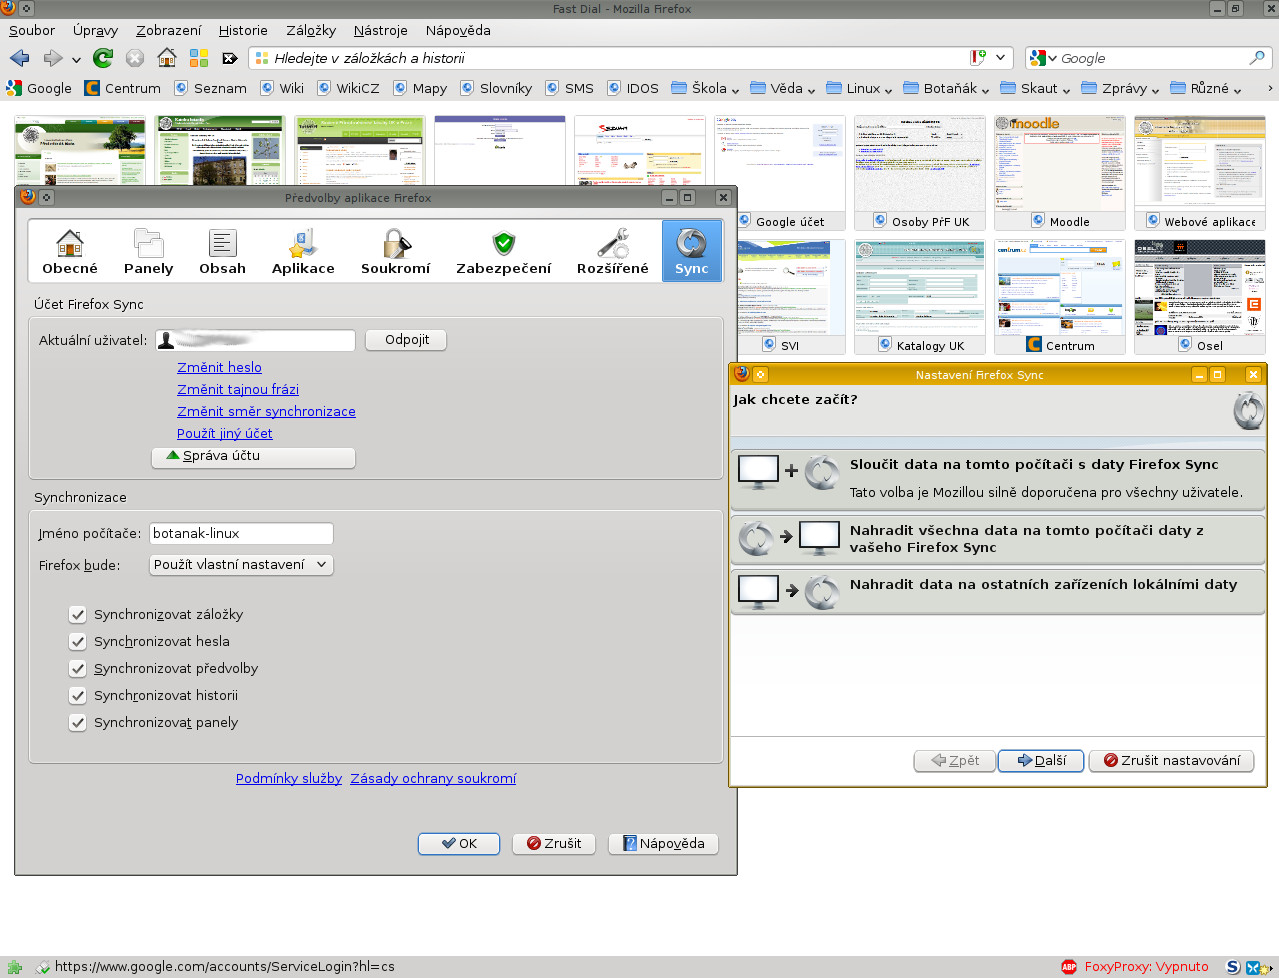Open the Soubor menu
Viewport: 1279px width, 978px height.
(x=32, y=30)
